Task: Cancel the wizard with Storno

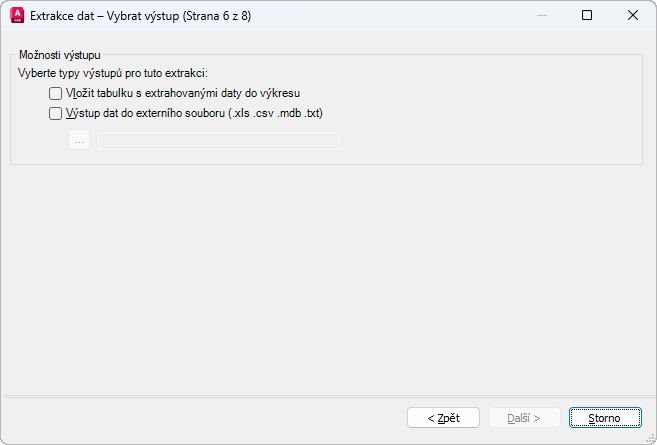Action: 604,417
